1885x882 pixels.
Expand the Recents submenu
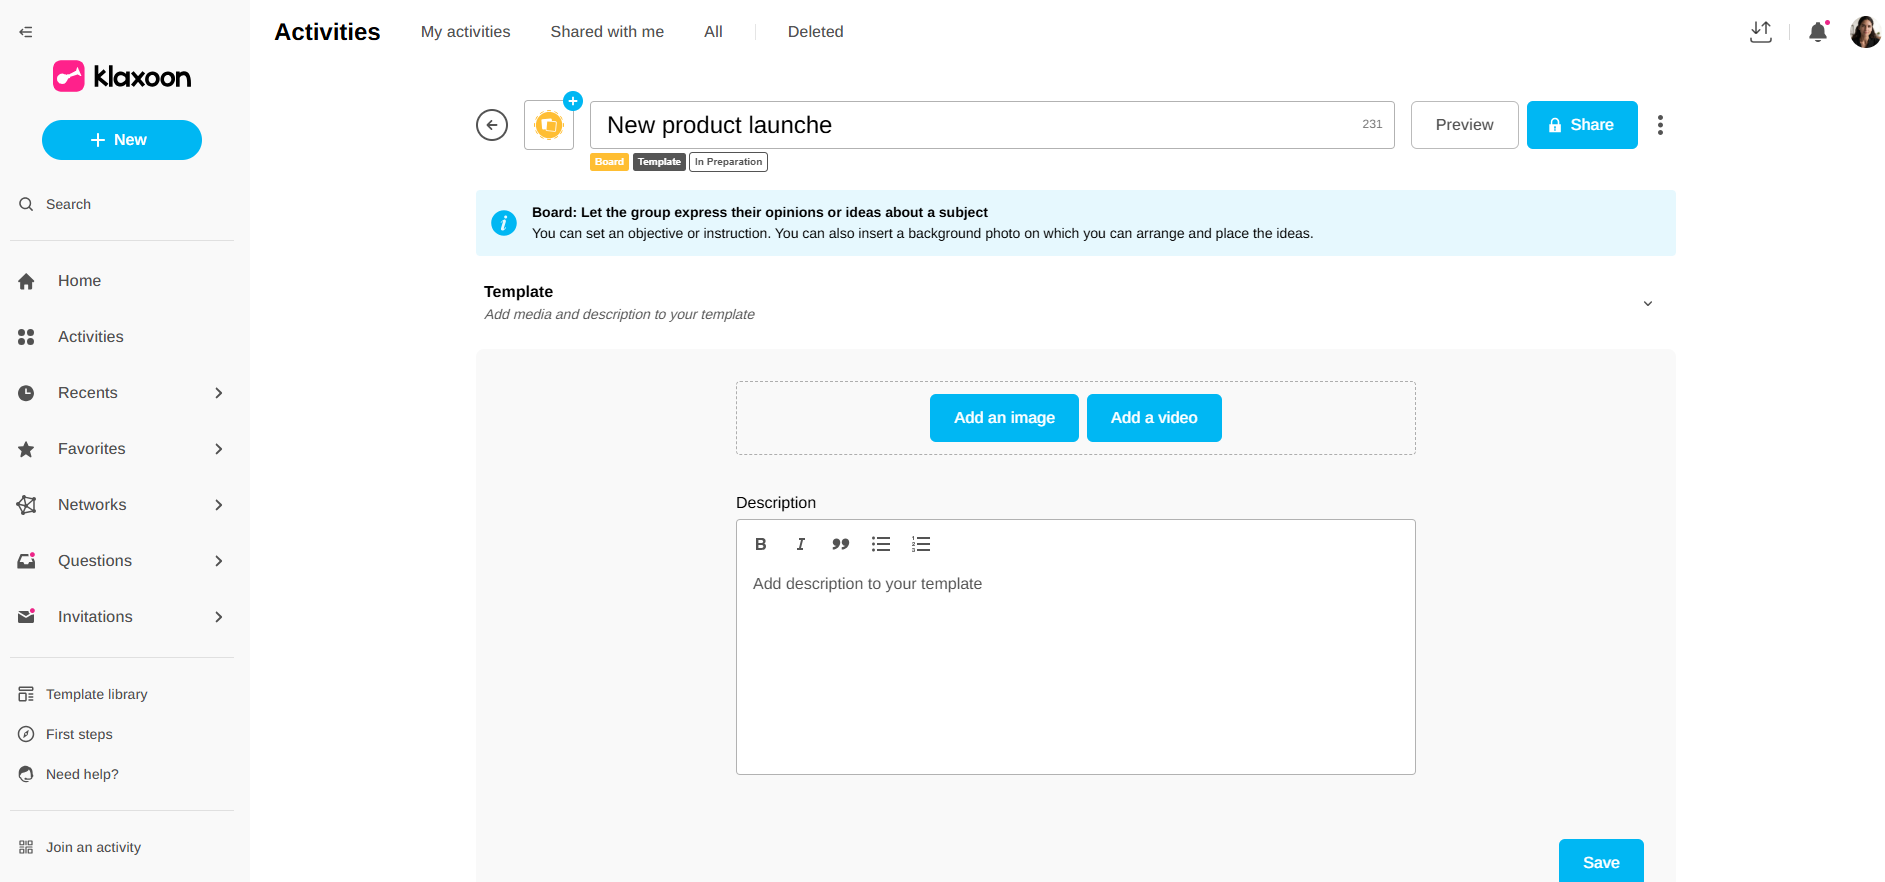coord(218,393)
